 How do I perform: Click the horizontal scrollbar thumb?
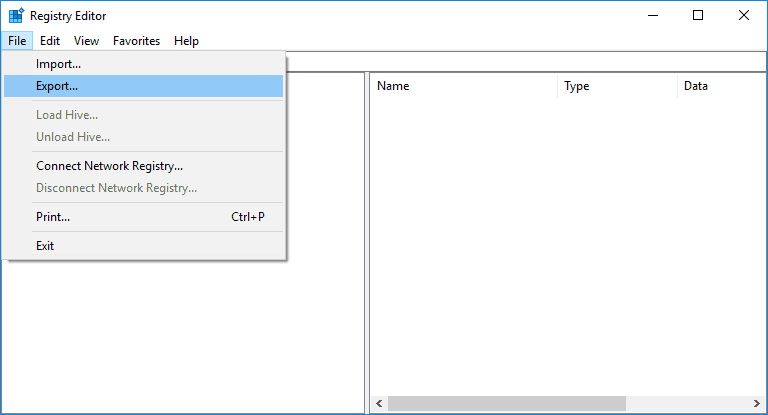click(x=507, y=404)
